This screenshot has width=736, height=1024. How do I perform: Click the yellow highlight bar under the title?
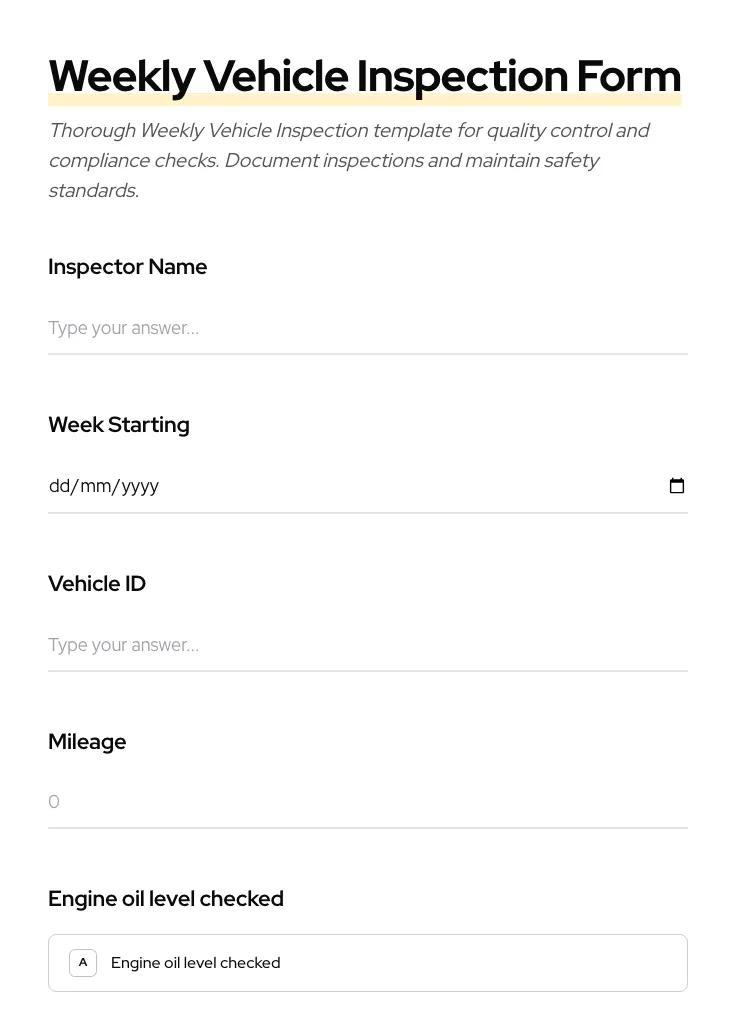[x=365, y=98]
